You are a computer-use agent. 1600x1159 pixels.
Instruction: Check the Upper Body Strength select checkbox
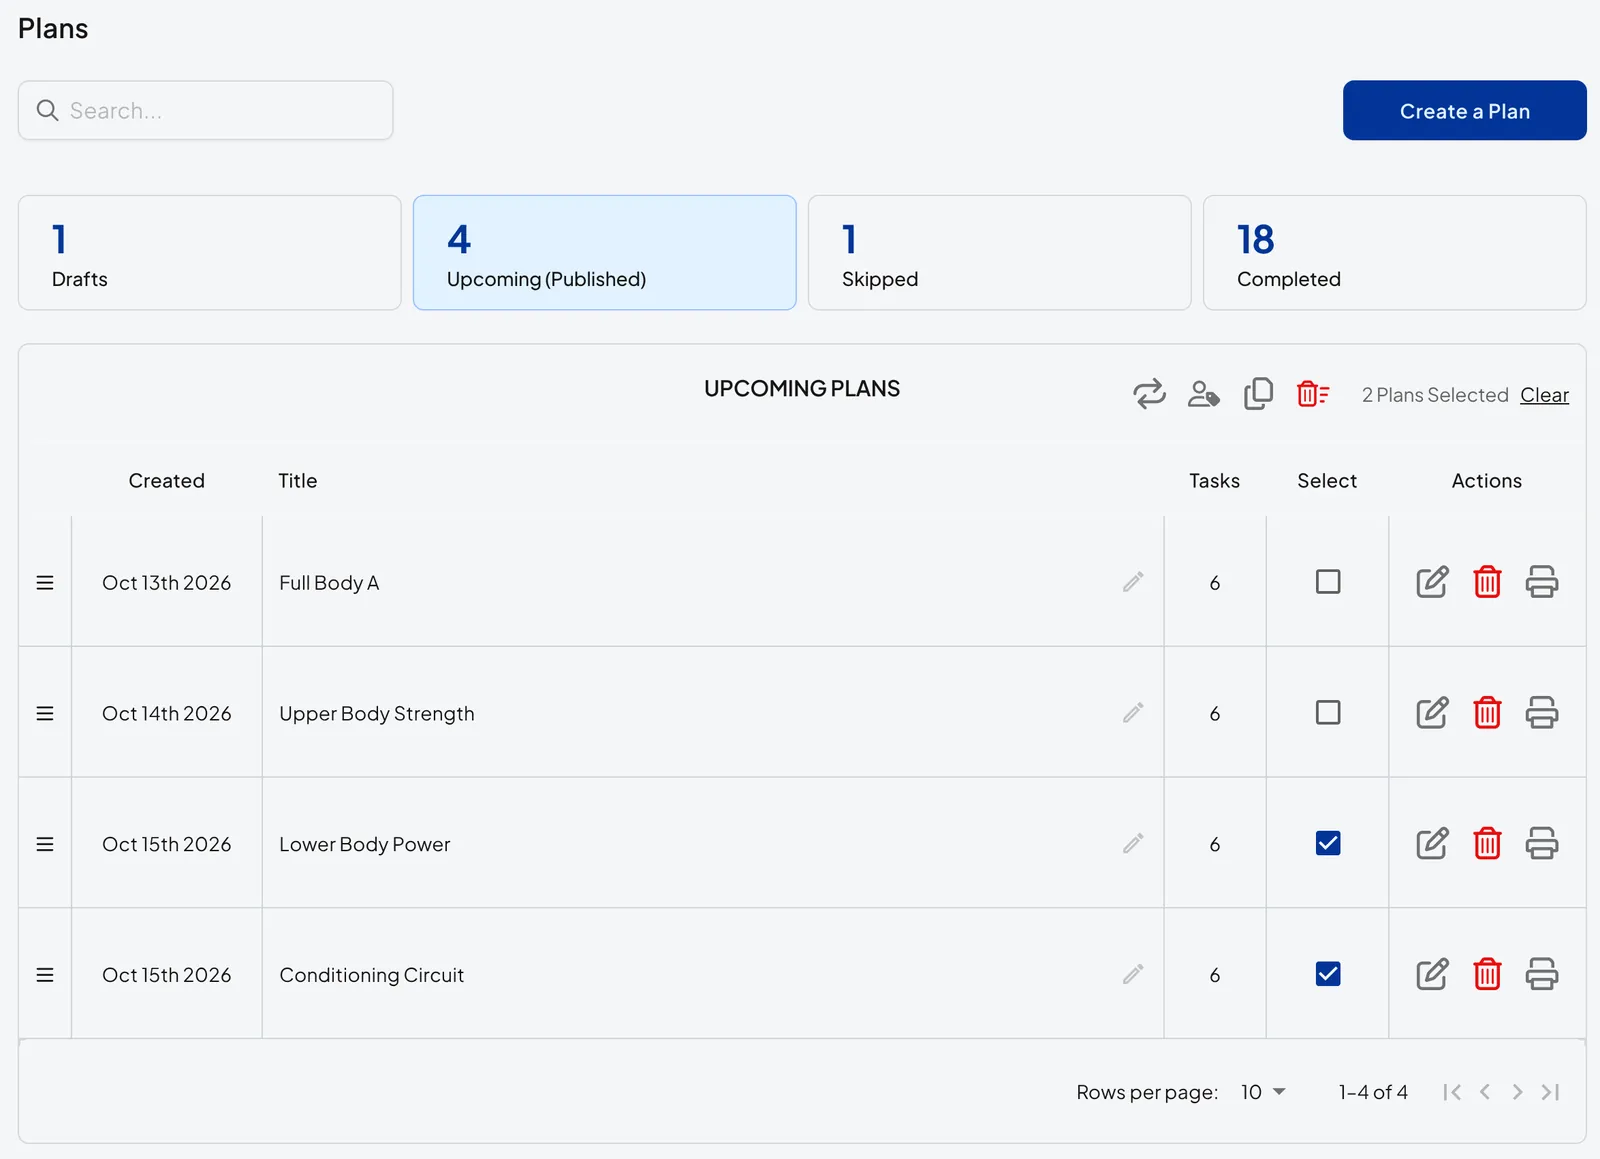(x=1328, y=713)
